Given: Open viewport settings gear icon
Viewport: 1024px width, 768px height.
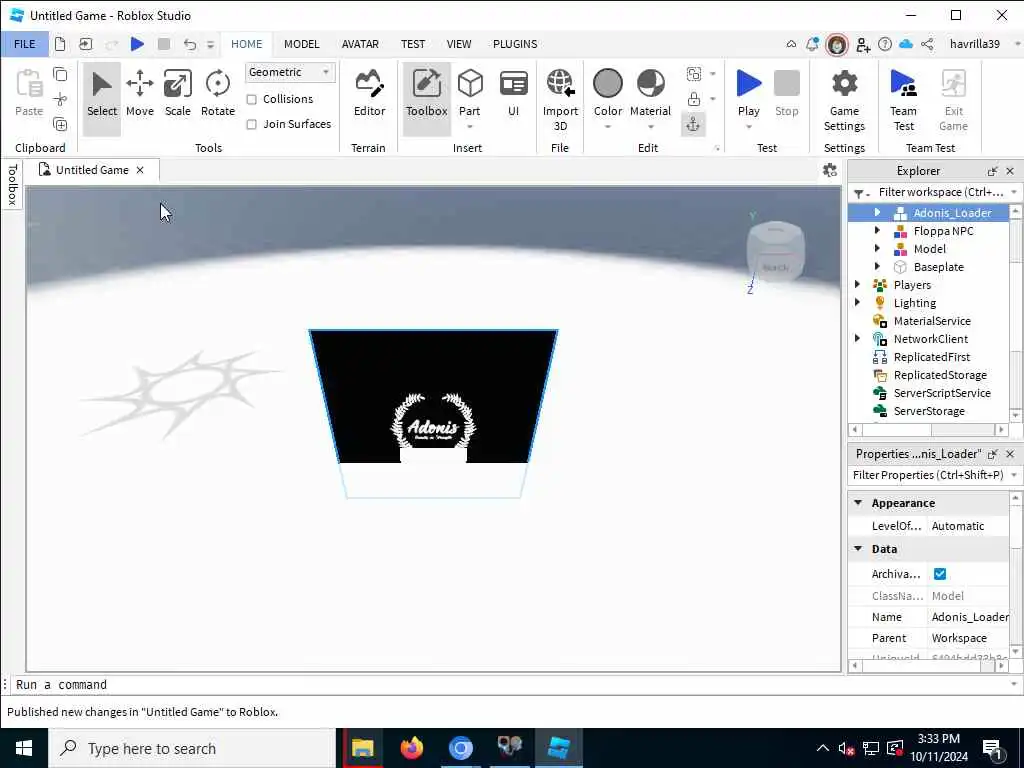Looking at the screenshot, I should [x=830, y=170].
